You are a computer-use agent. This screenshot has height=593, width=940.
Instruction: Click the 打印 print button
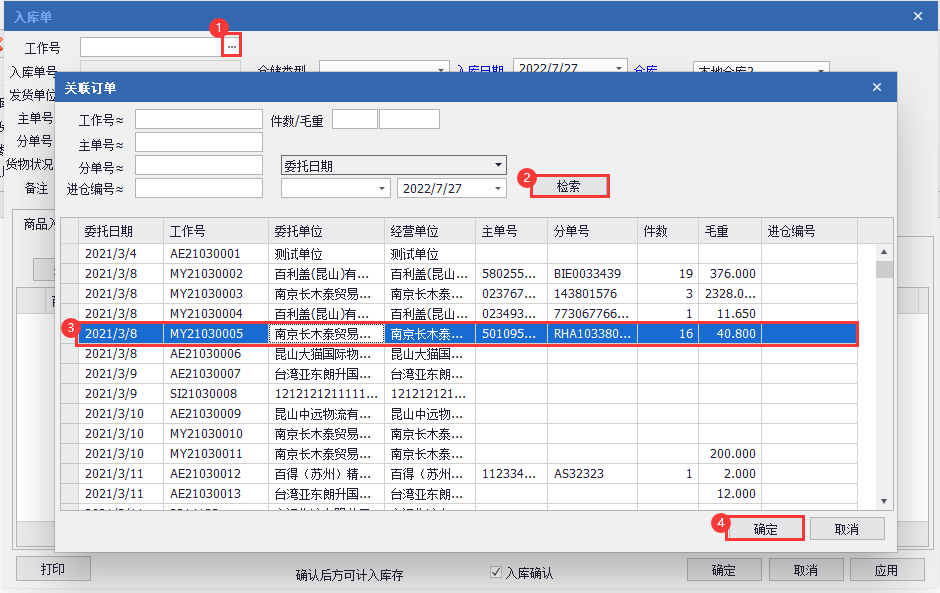pyautogui.click(x=53, y=569)
